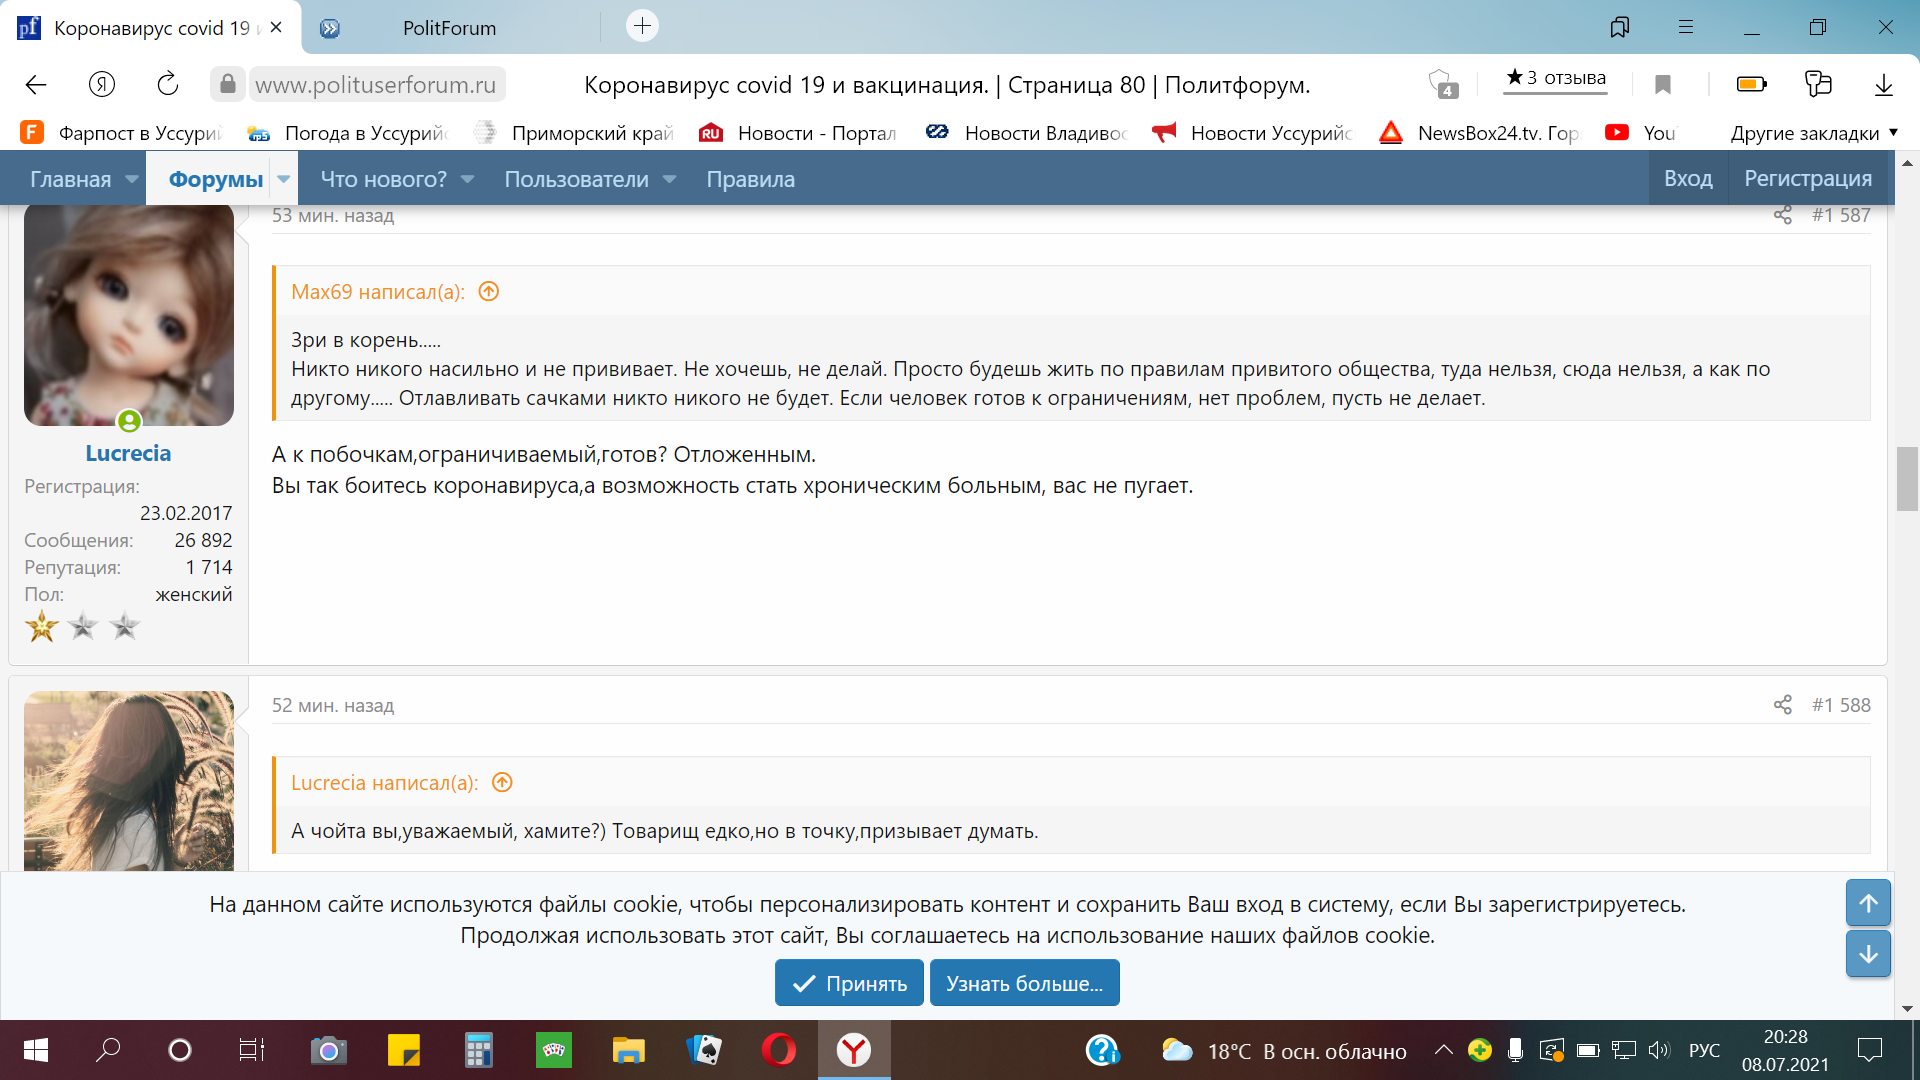Open Lucrecia's profile avatar image
Screen dimensions: 1920x1080
(128, 314)
